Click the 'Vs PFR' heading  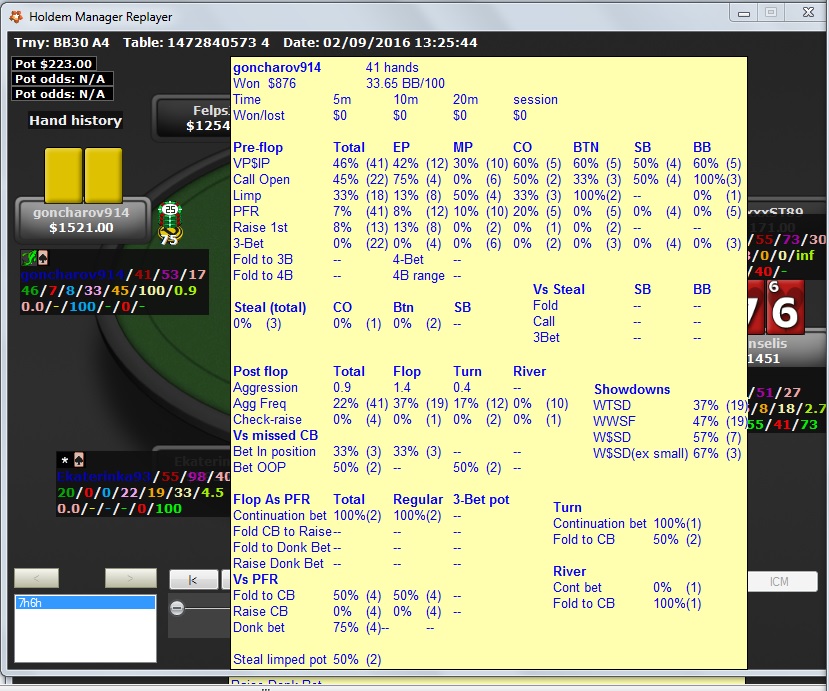pos(255,579)
